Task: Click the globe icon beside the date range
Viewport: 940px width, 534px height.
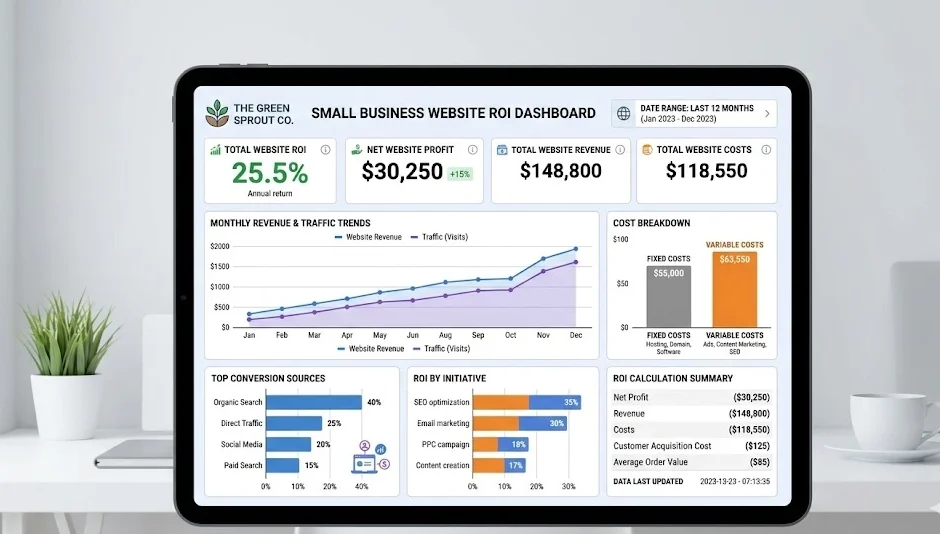Action: tap(624, 113)
